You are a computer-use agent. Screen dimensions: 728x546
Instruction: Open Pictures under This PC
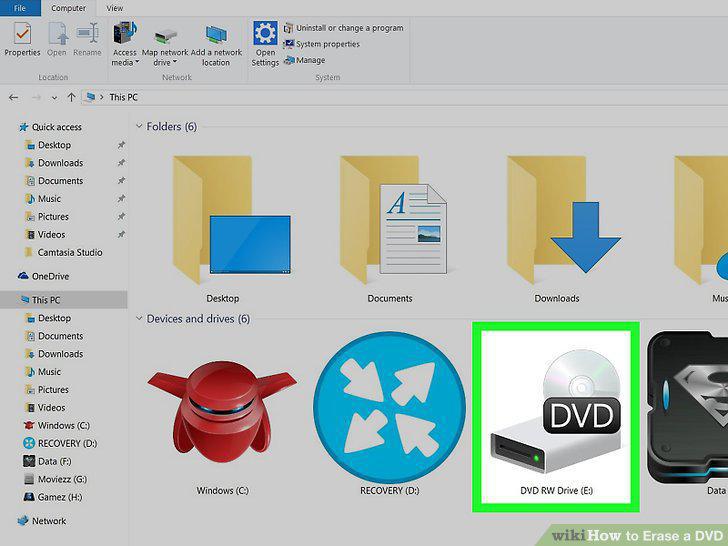(46, 390)
